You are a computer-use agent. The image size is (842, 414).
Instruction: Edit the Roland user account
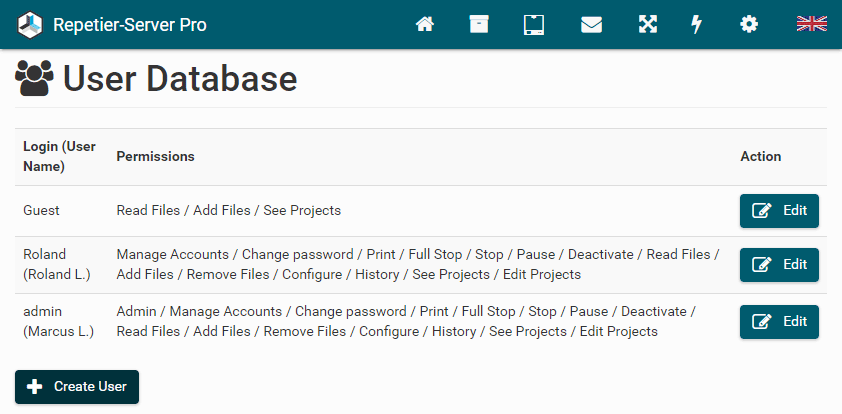[x=779, y=264]
